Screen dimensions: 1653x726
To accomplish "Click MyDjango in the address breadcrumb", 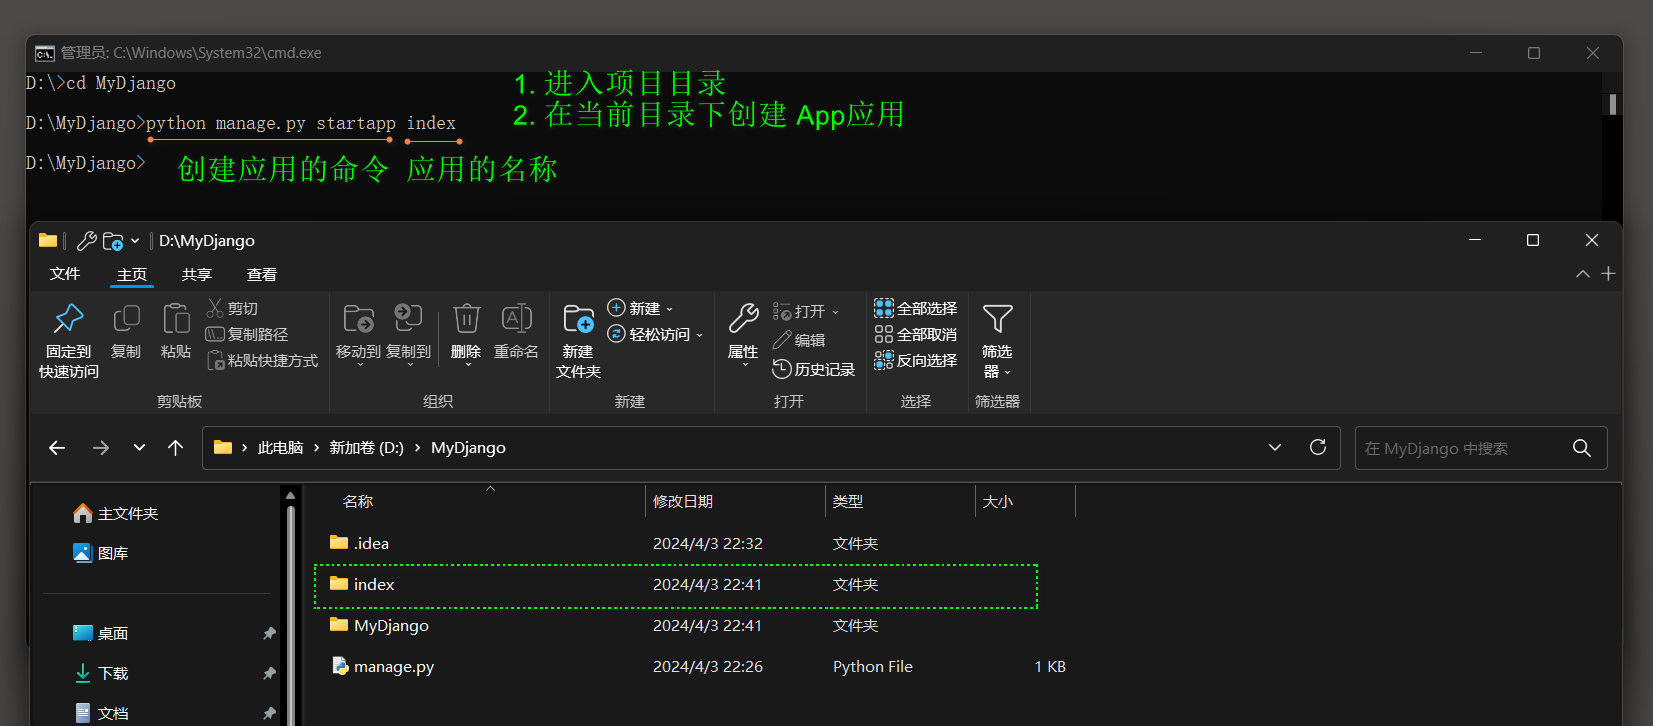I will tap(468, 448).
